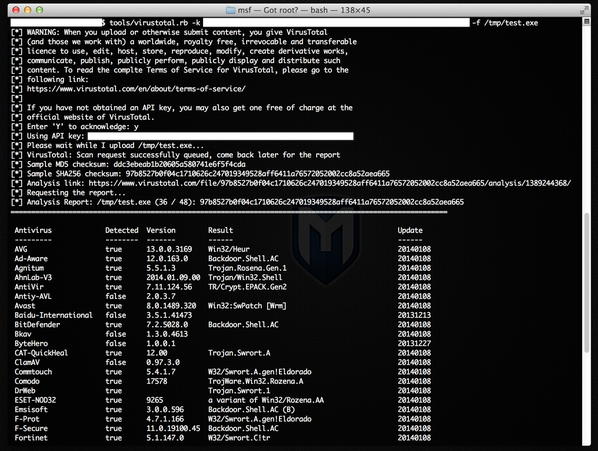Click the 'Emsisoft' antivirus name
The image size is (598, 451).
pyautogui.click(x=31, y=409)
